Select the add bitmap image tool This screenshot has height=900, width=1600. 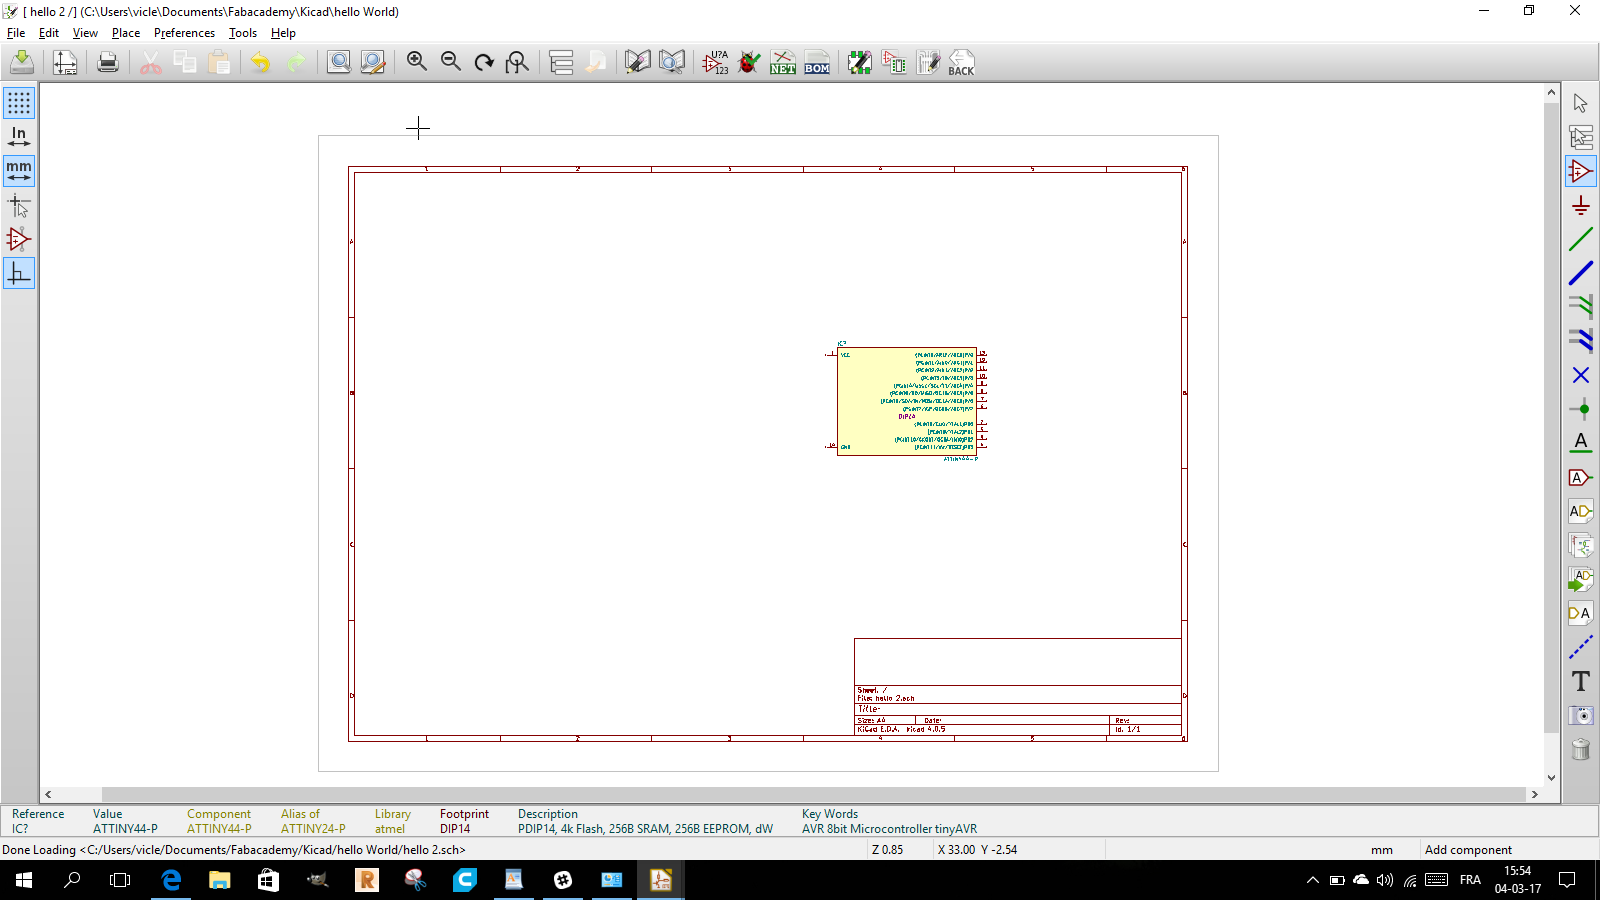pyautogui.click(x=1581, y=715)
